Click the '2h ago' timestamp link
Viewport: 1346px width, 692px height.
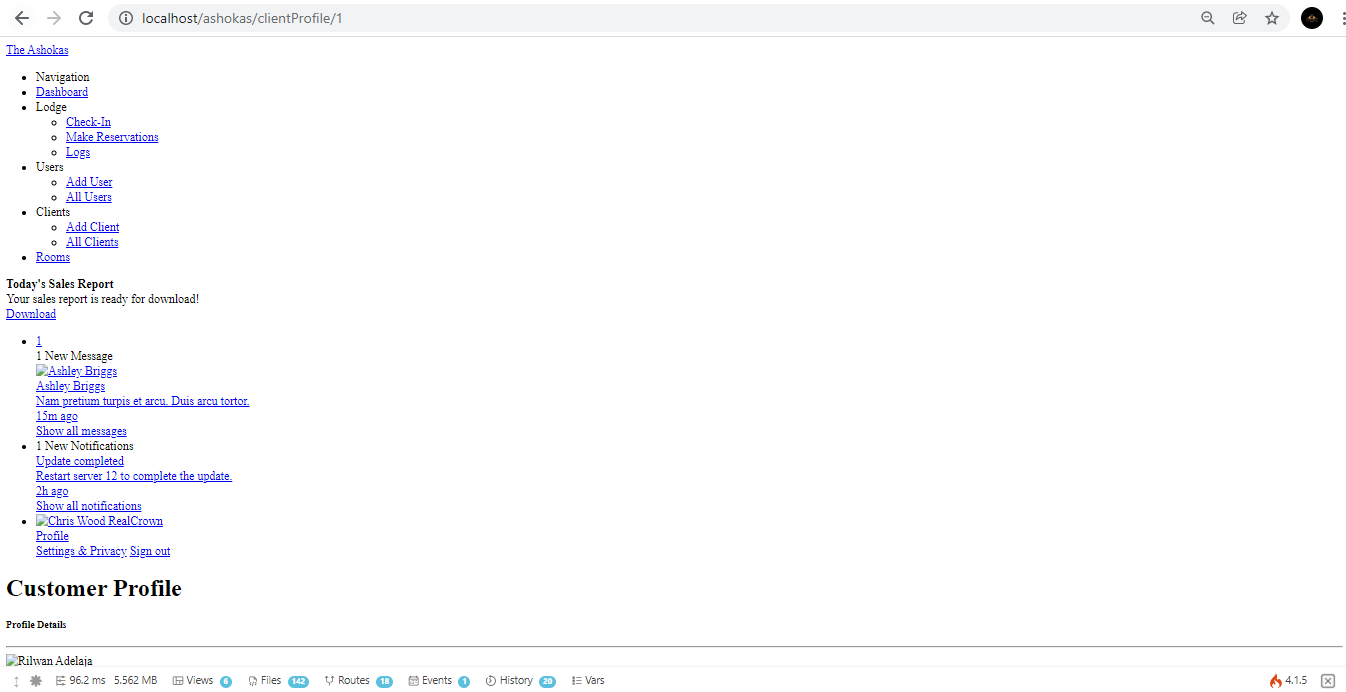click(x=52, y=491)
